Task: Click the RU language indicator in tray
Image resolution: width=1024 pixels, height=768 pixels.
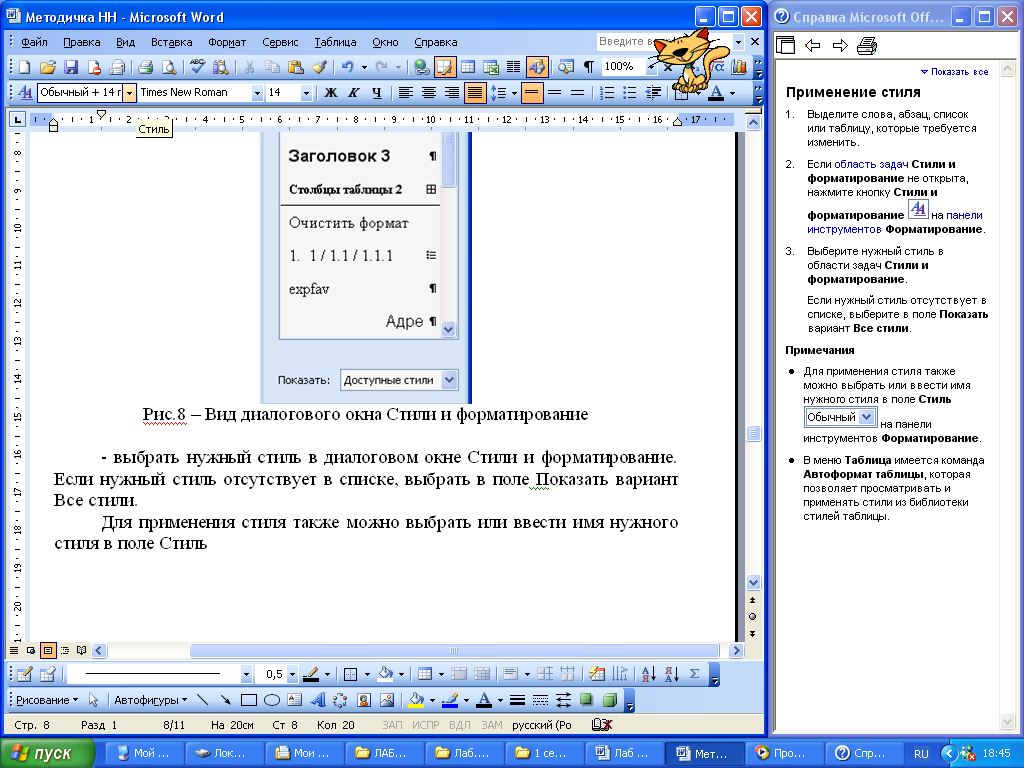Action: coord(921,754)
